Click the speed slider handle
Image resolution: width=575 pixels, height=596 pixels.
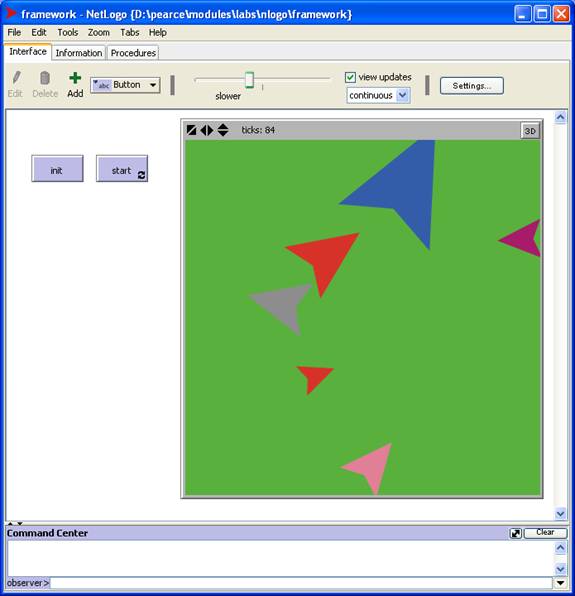pyautogui.click(x=249, y=80)
